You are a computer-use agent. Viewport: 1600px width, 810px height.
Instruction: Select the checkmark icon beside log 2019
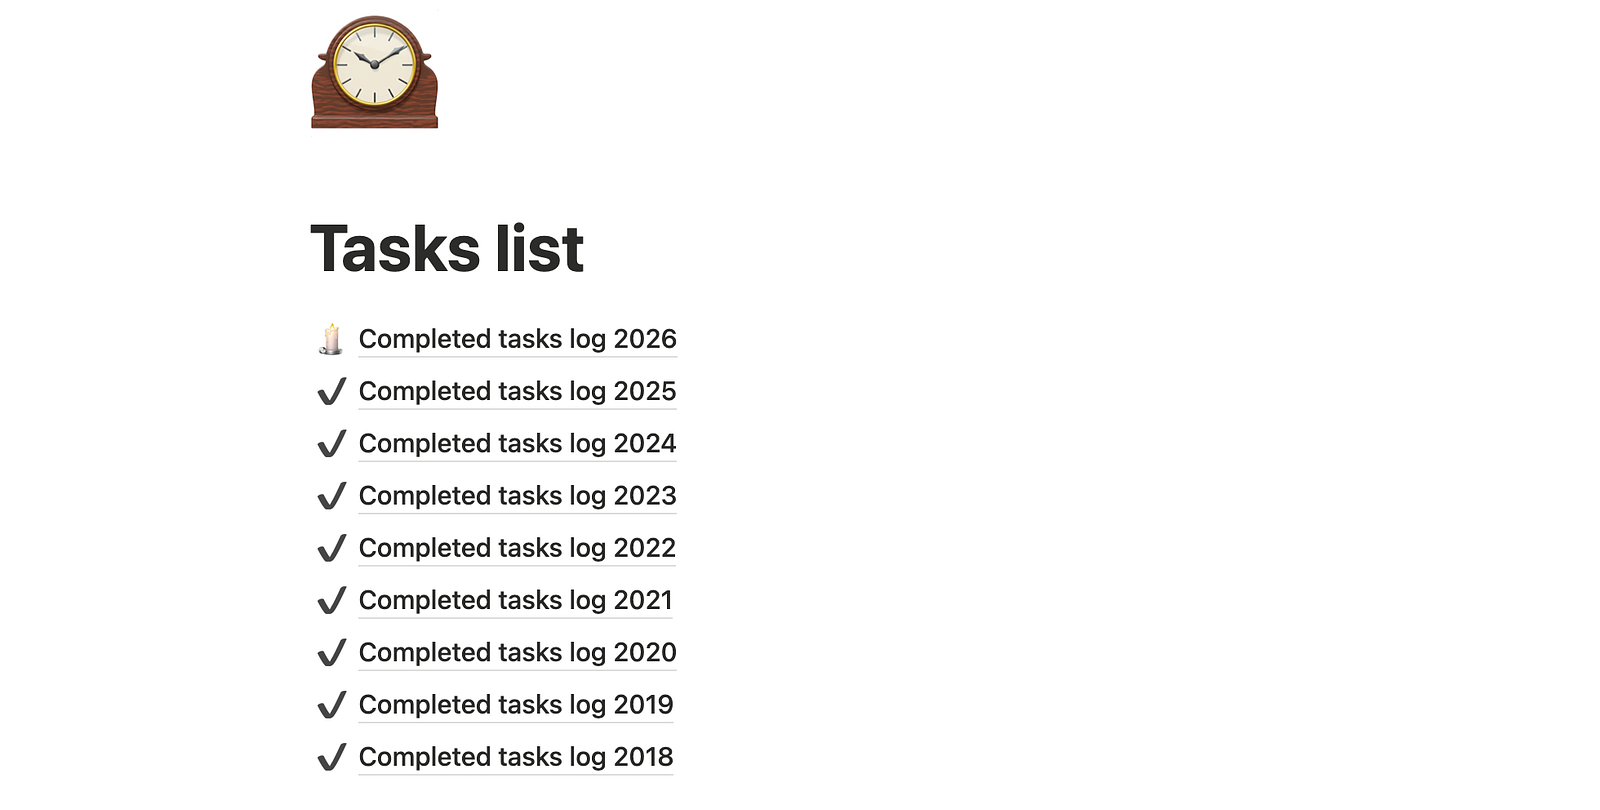[x=331, y=706]
